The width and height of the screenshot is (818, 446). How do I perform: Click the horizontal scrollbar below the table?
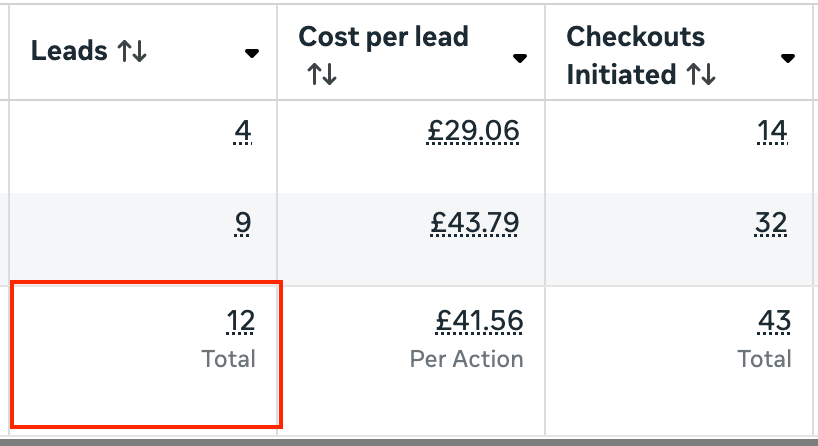coord(409,442)
